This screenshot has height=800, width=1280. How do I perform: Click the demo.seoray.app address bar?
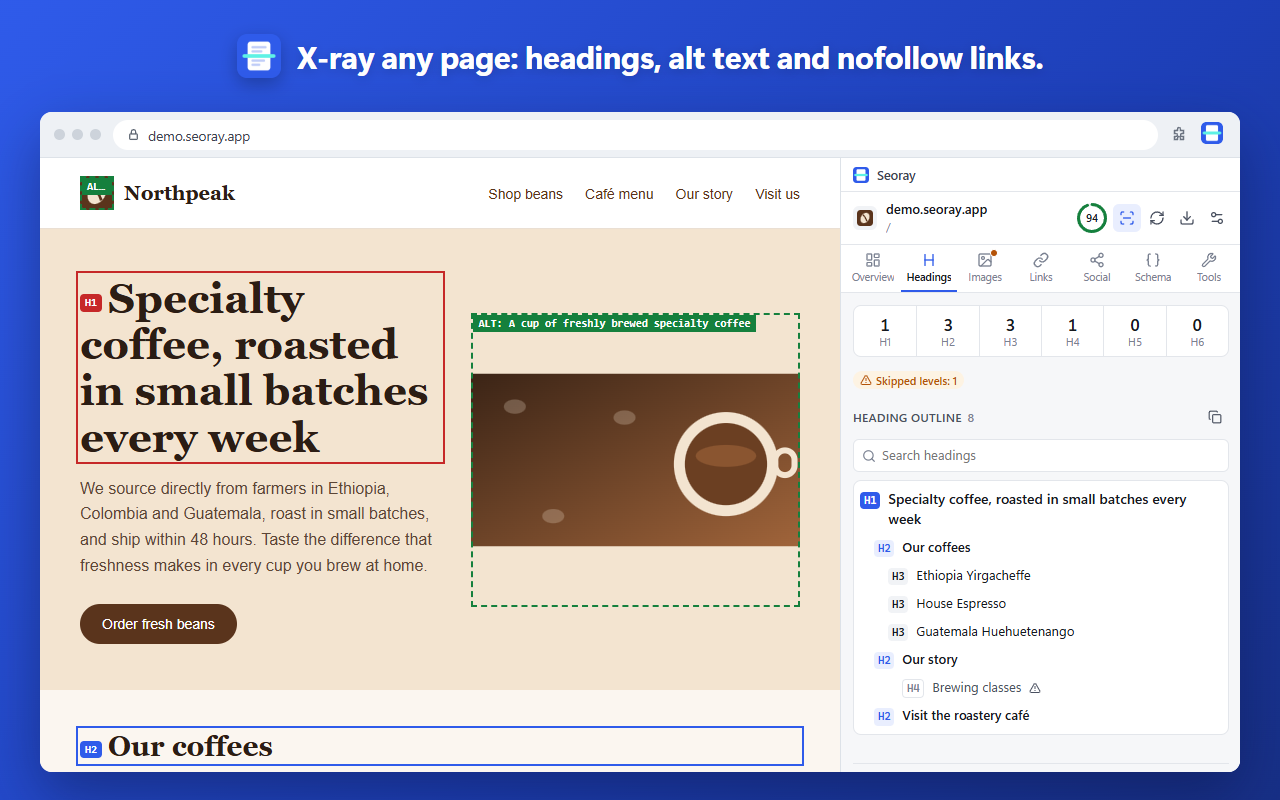(x=636, y=136)
